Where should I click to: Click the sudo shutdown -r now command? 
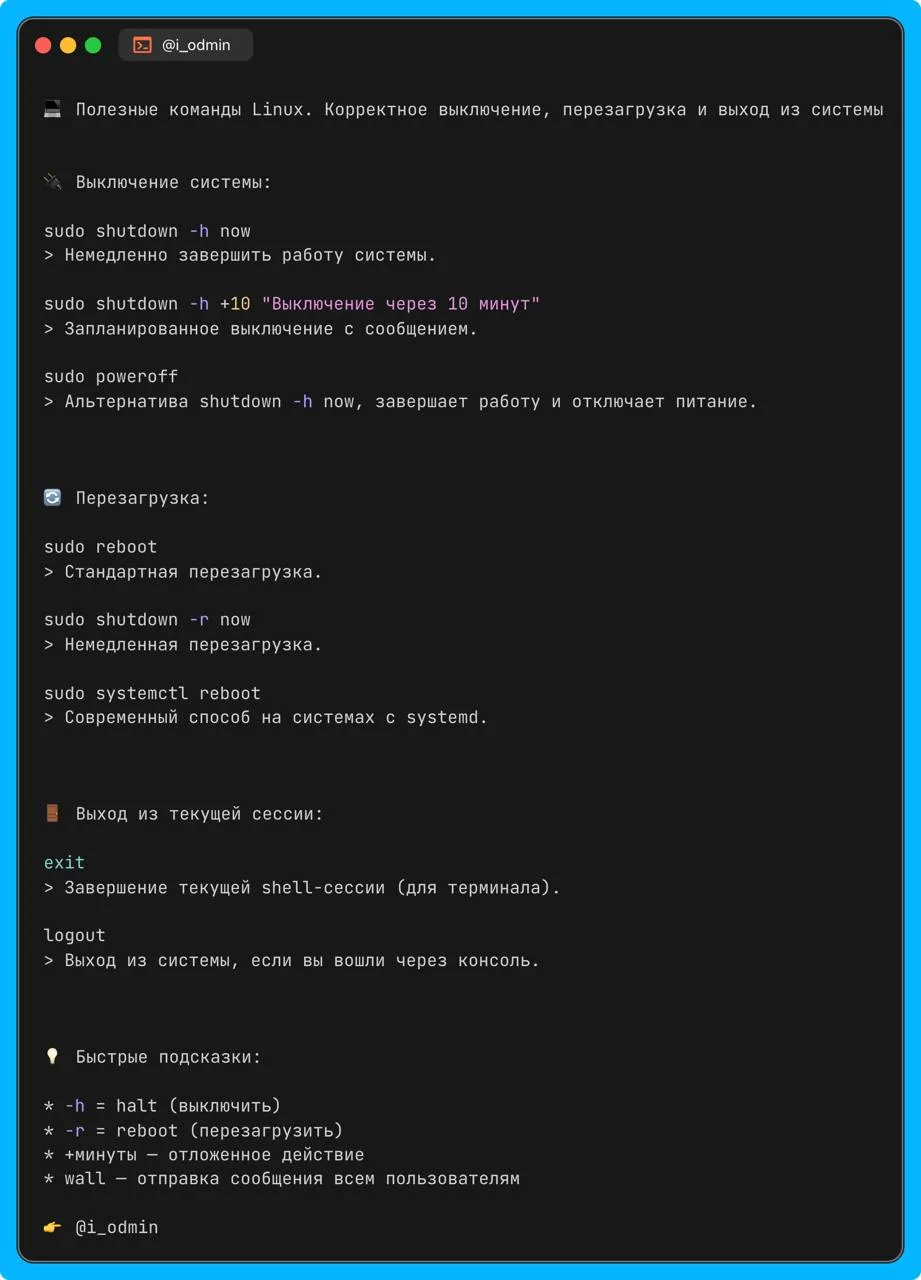click(147, 620)
